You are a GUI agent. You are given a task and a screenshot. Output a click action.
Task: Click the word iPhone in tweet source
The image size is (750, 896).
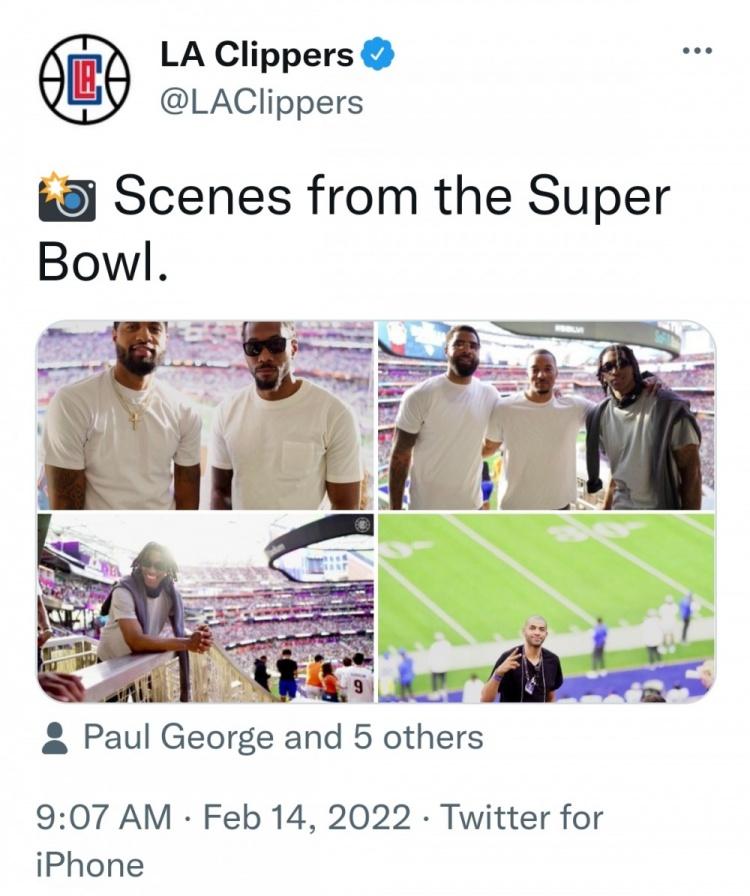point(90,864)
